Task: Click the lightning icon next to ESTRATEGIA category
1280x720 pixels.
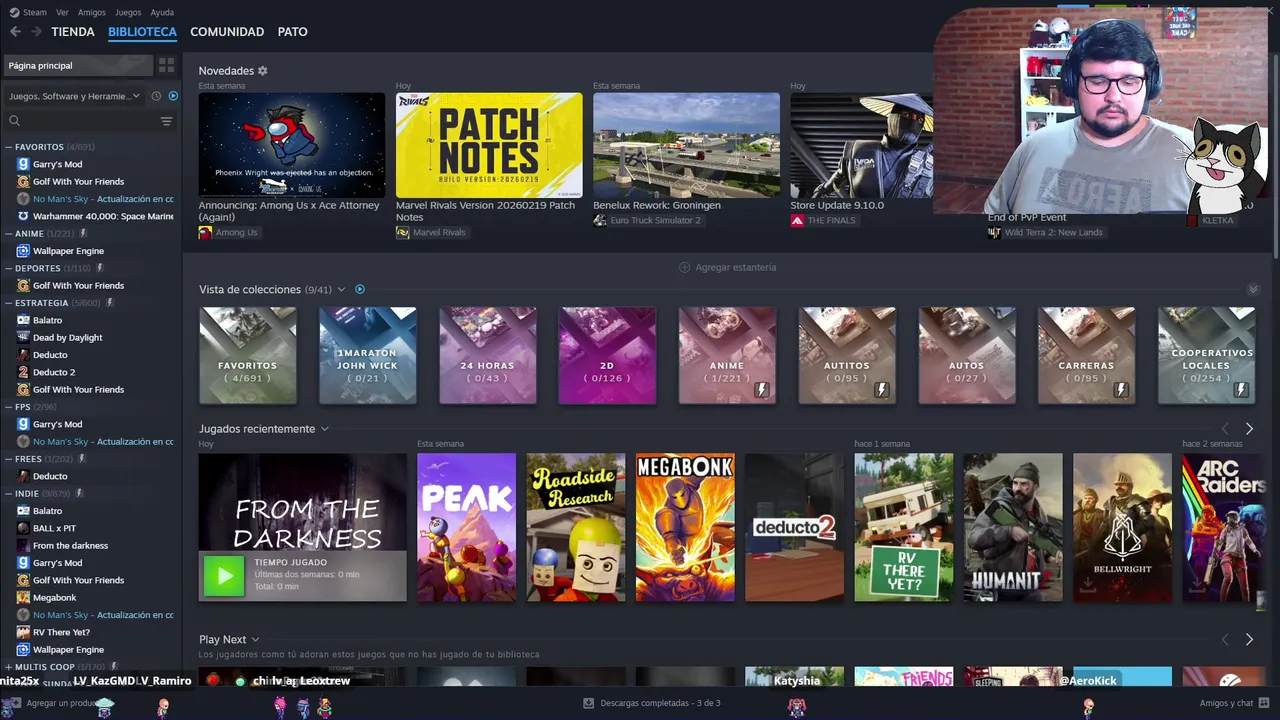Action: click(109, 302)
